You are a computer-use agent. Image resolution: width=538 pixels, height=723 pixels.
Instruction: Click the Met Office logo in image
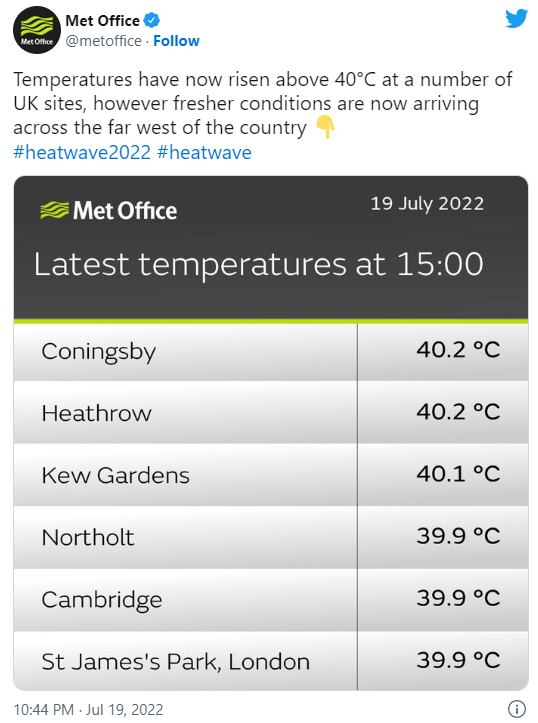[108, 210]
